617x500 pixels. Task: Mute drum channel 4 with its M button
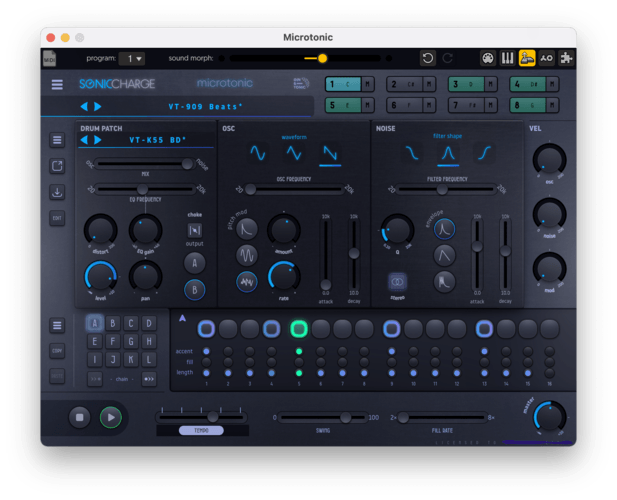click(x=552, y=84)
